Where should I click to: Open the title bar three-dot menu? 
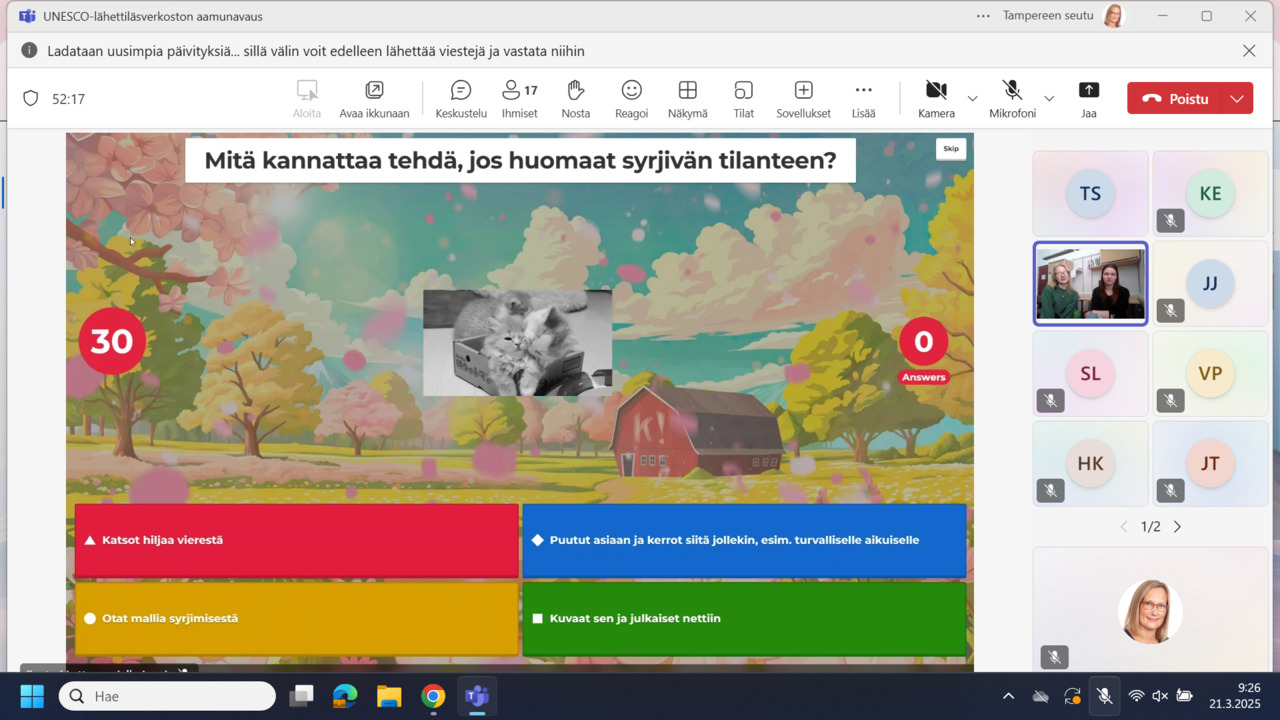[x=983, y=16]
